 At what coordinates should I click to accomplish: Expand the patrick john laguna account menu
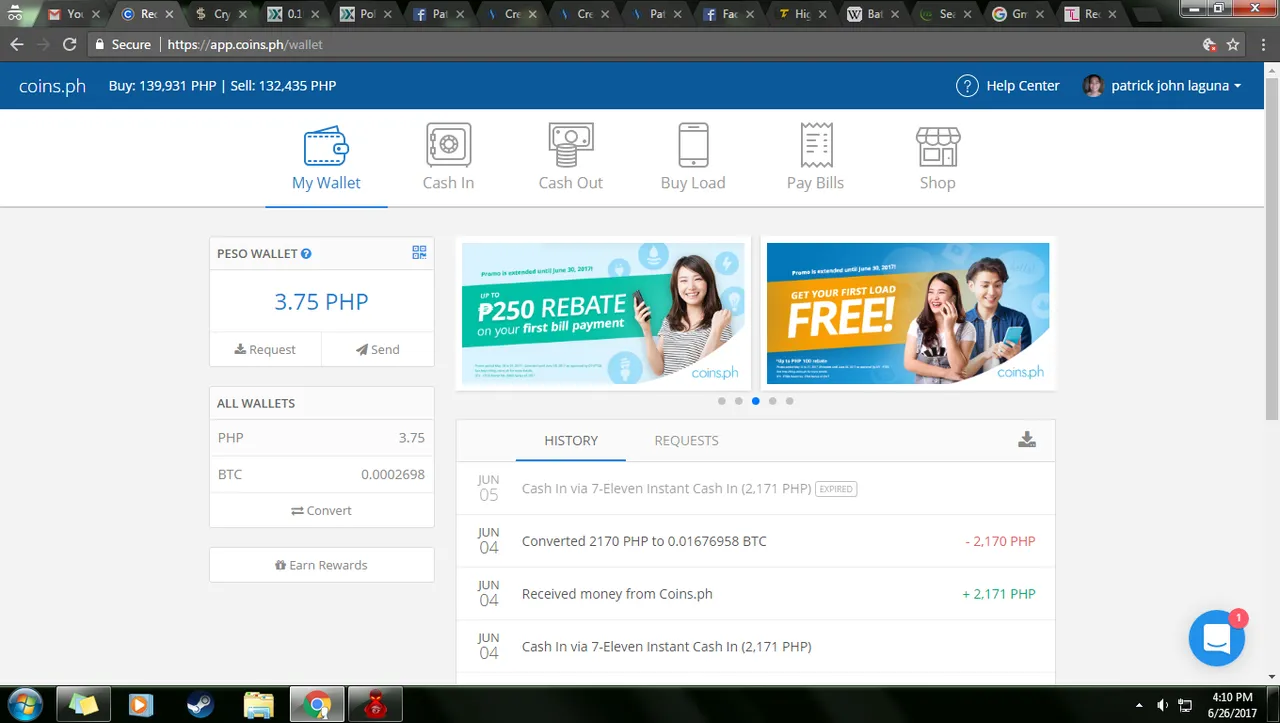(1165, 86)
